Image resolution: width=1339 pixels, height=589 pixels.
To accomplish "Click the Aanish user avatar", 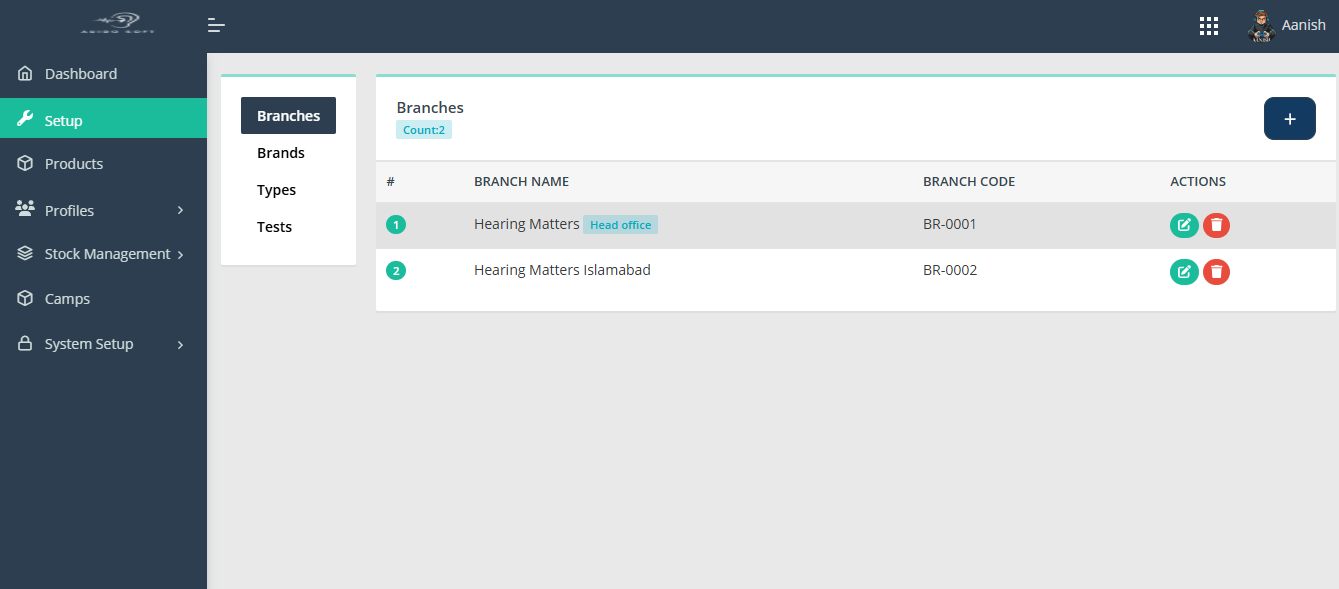I will (1261, 25).
